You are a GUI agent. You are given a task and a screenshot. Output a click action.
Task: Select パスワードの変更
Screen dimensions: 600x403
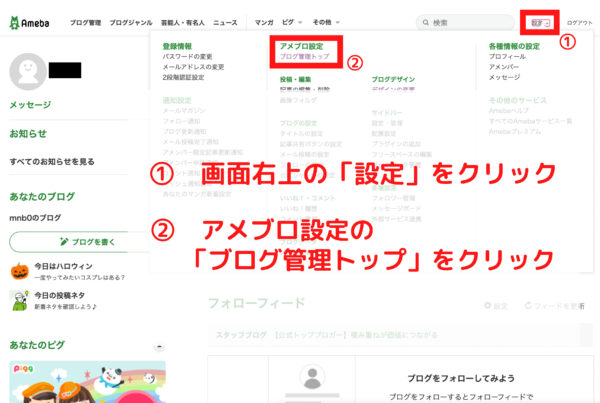(x=187, y=57)
